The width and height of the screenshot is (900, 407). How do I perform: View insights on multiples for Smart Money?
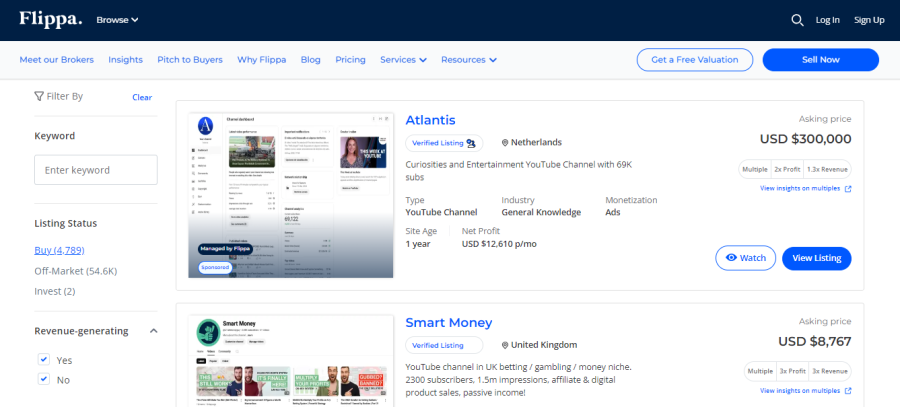coord(800,391)
